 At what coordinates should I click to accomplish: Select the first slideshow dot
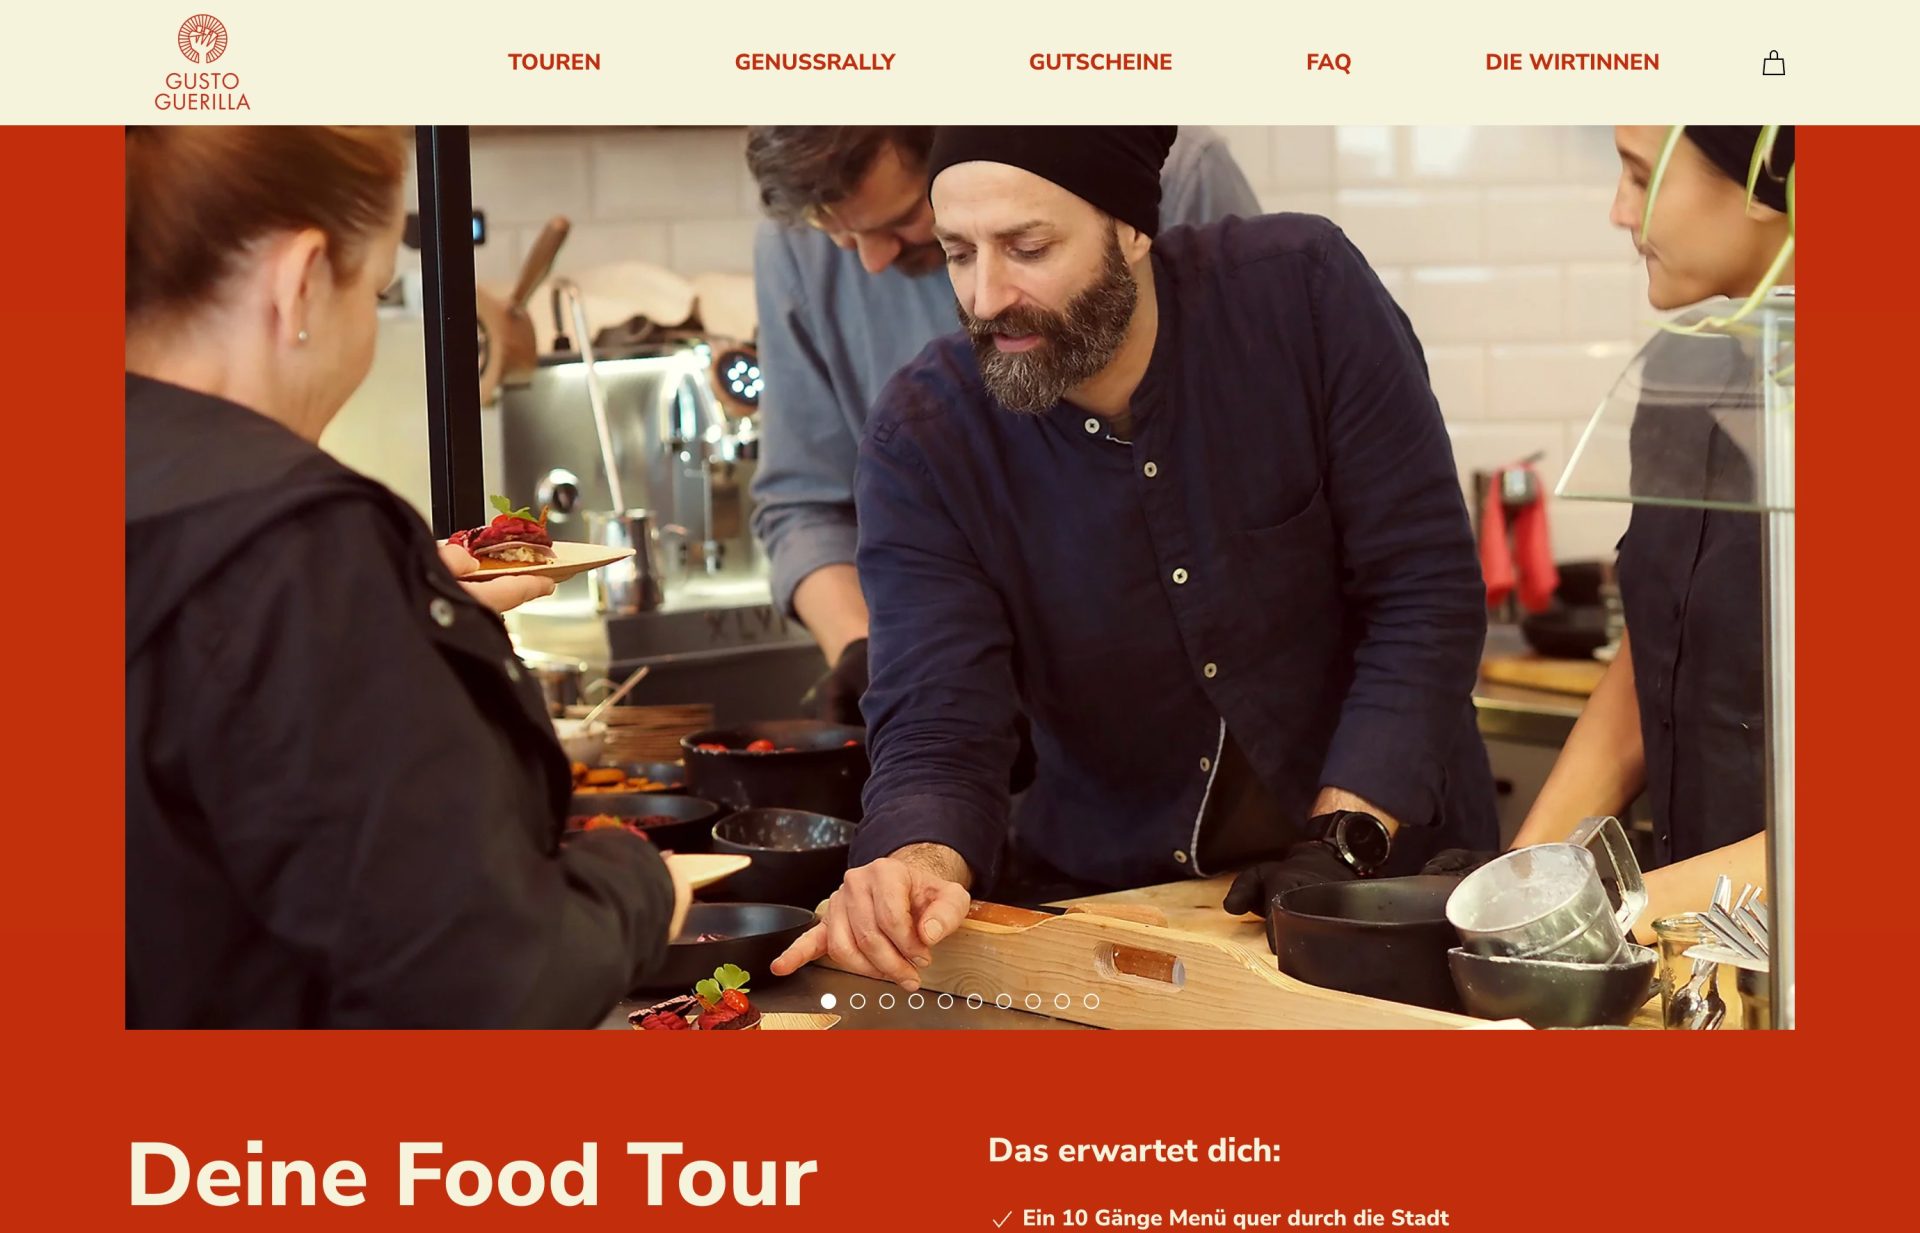[828, 1001]
